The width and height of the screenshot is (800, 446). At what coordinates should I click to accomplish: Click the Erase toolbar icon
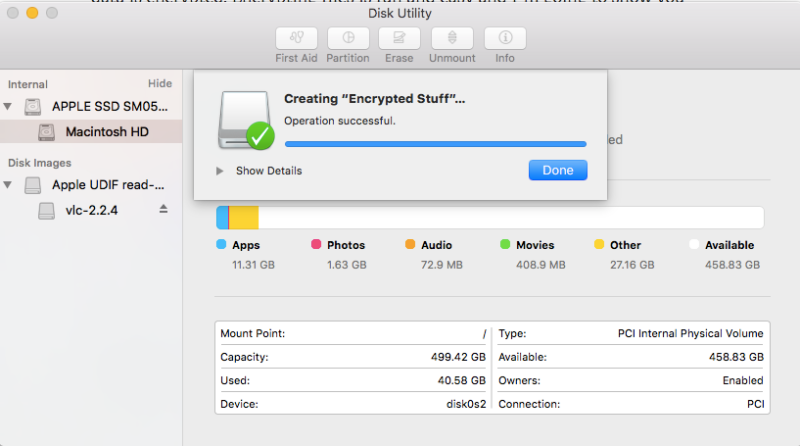pyautogui.click(x=399, y=38)
